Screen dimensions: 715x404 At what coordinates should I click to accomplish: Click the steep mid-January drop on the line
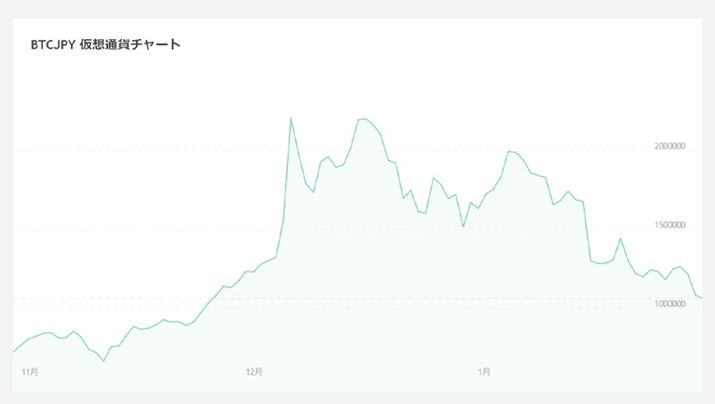coord(587,232)
